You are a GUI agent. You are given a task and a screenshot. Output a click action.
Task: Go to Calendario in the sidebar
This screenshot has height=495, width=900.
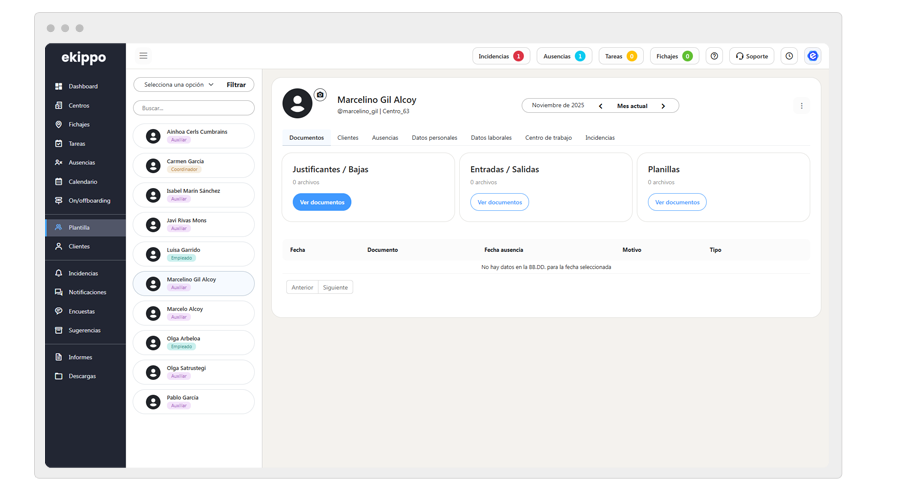(x=83, y=182)
